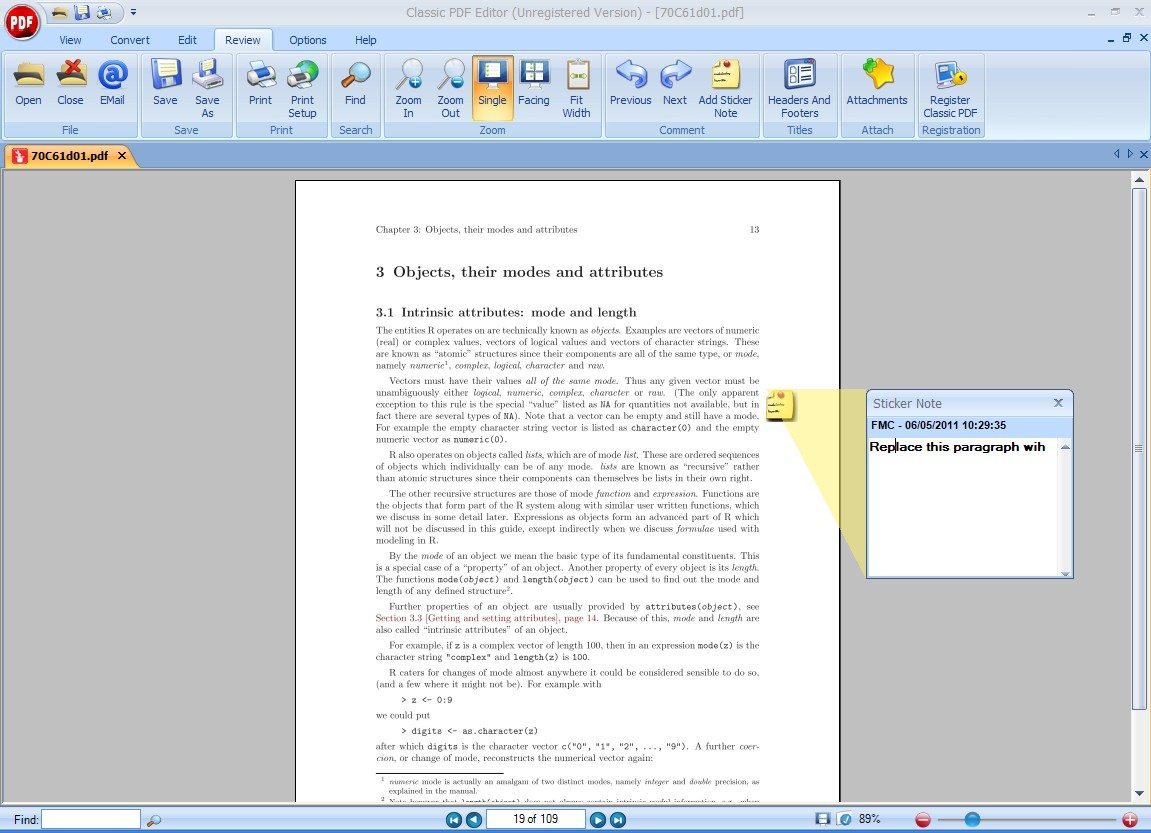Click the Find search magnifier button in the status bar
The image size is (1151, 833).
(x=153, y=820)
